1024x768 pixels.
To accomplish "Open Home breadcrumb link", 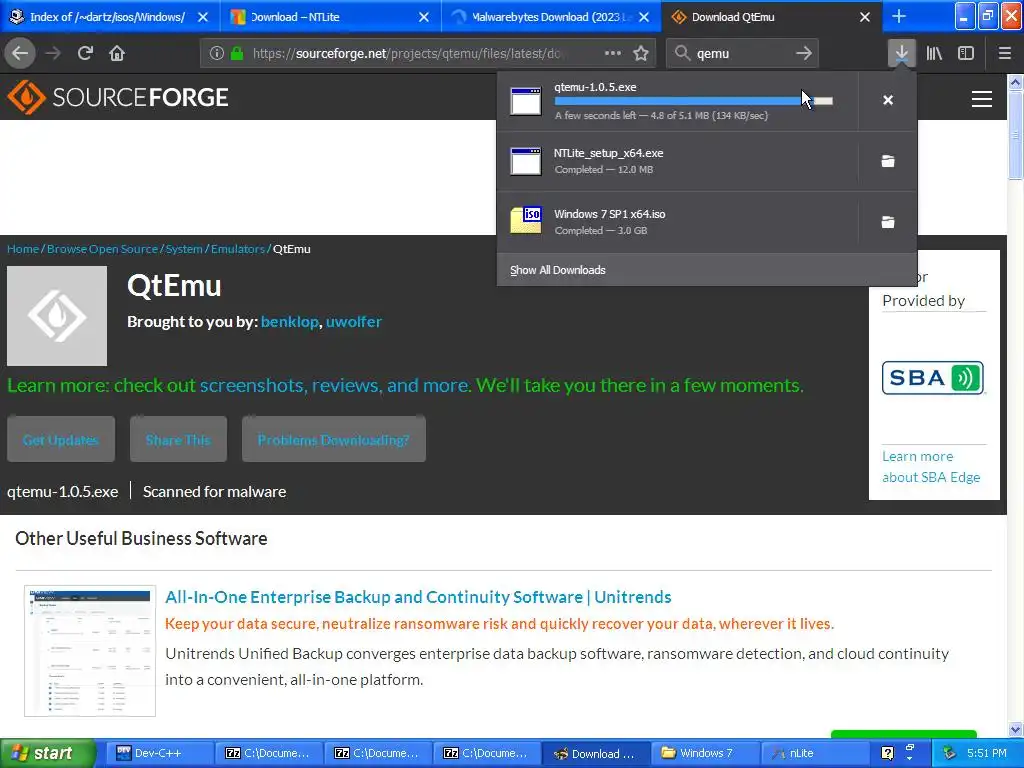I will point(23,249).
